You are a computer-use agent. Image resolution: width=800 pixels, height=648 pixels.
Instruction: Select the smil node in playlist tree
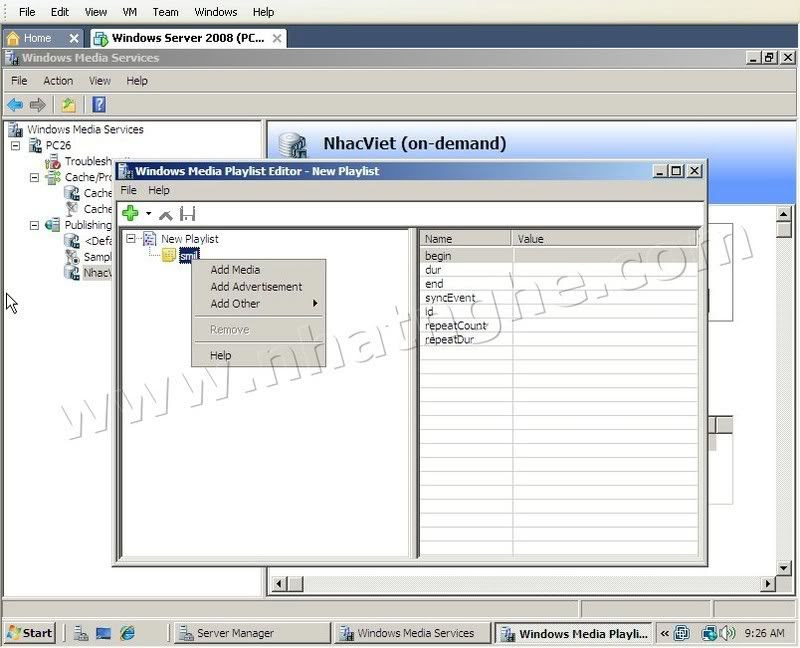[189, 256]
